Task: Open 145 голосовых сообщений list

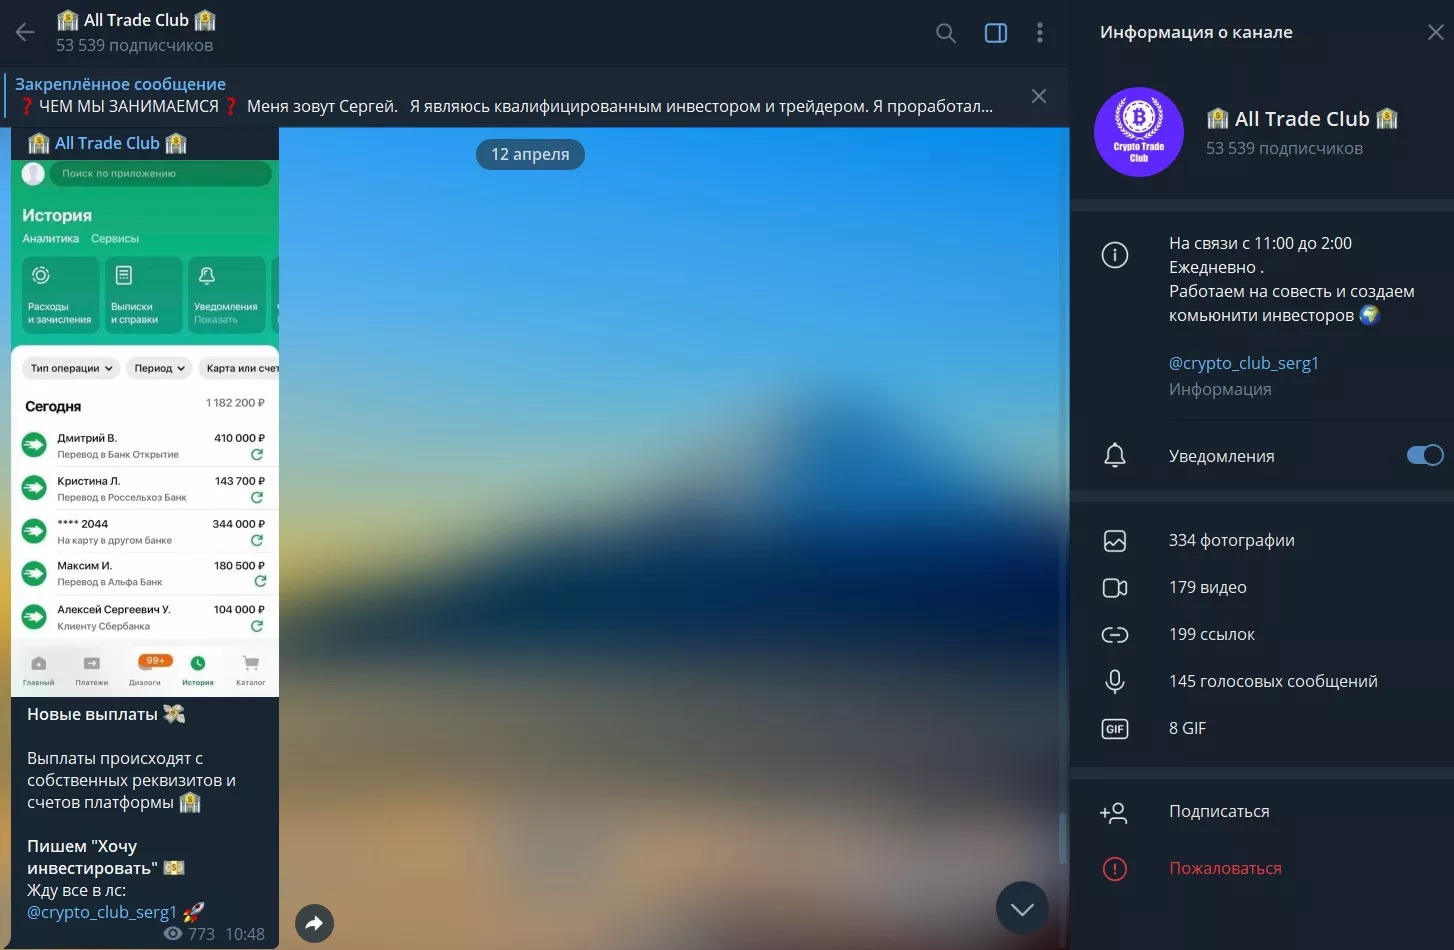Action: click(x=1273, y=682)
